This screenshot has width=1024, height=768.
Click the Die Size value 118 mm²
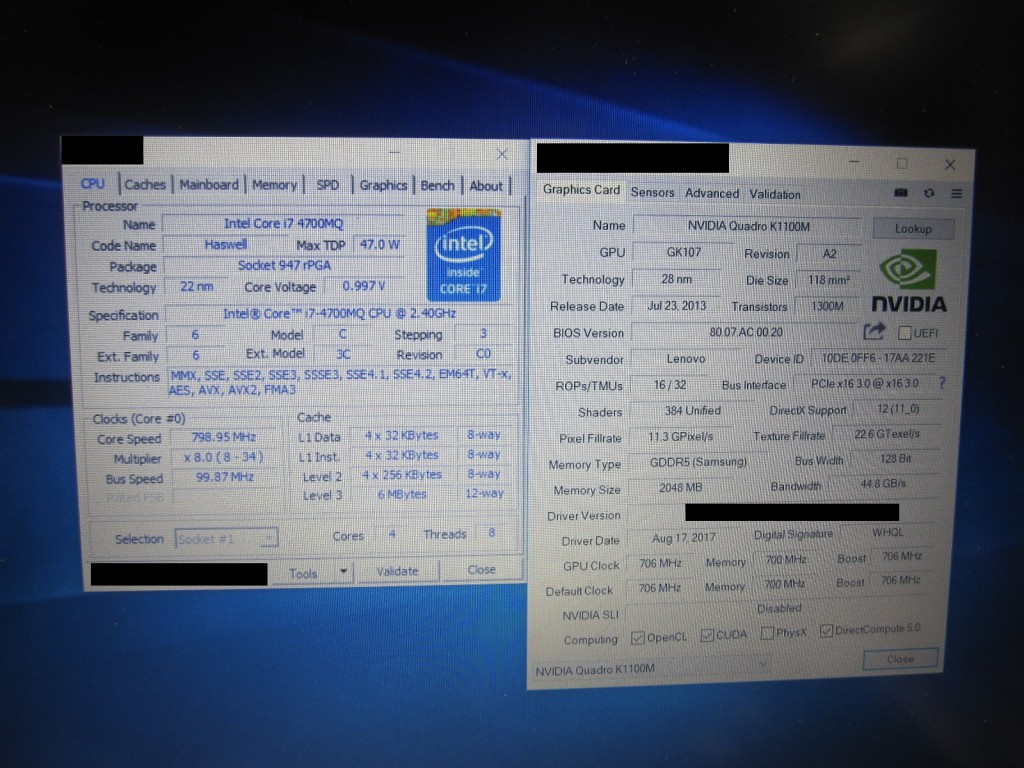(828, 280)
